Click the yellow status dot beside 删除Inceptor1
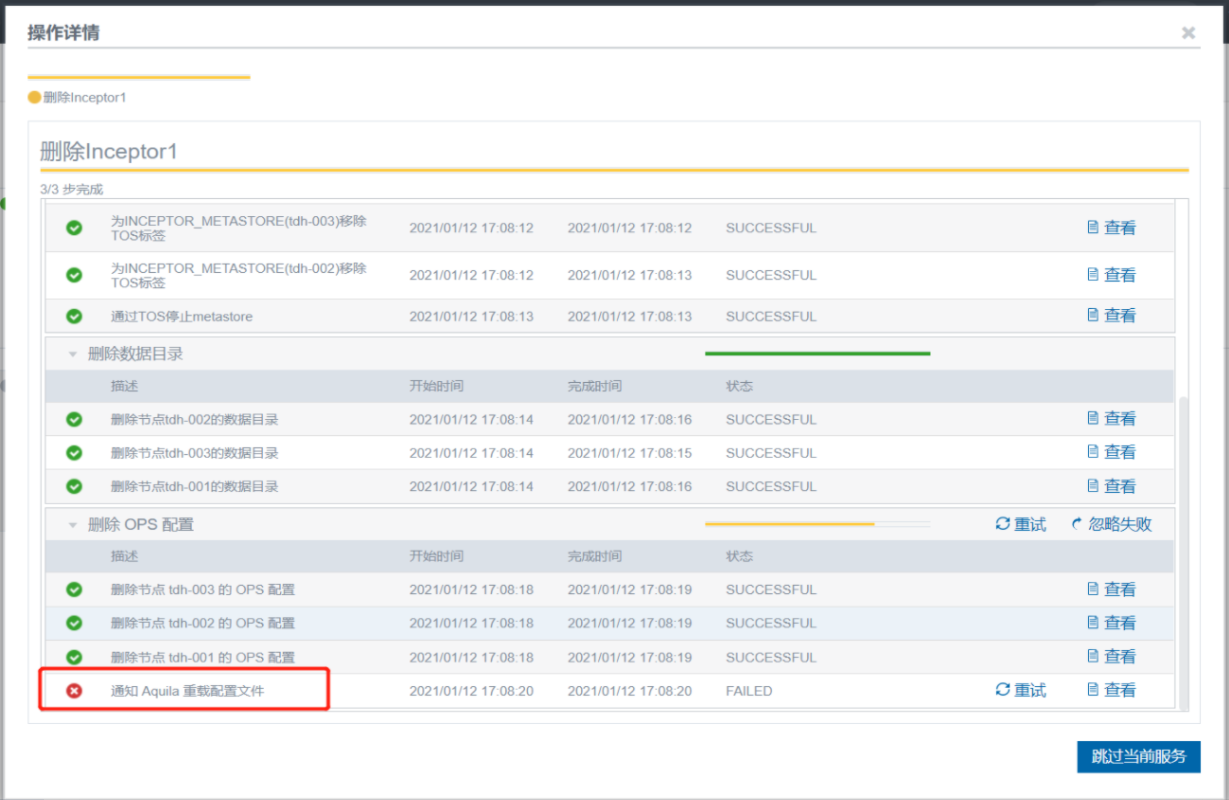Image resolution: width=1229 pixels, height=800 pixels. pos(34,98)
